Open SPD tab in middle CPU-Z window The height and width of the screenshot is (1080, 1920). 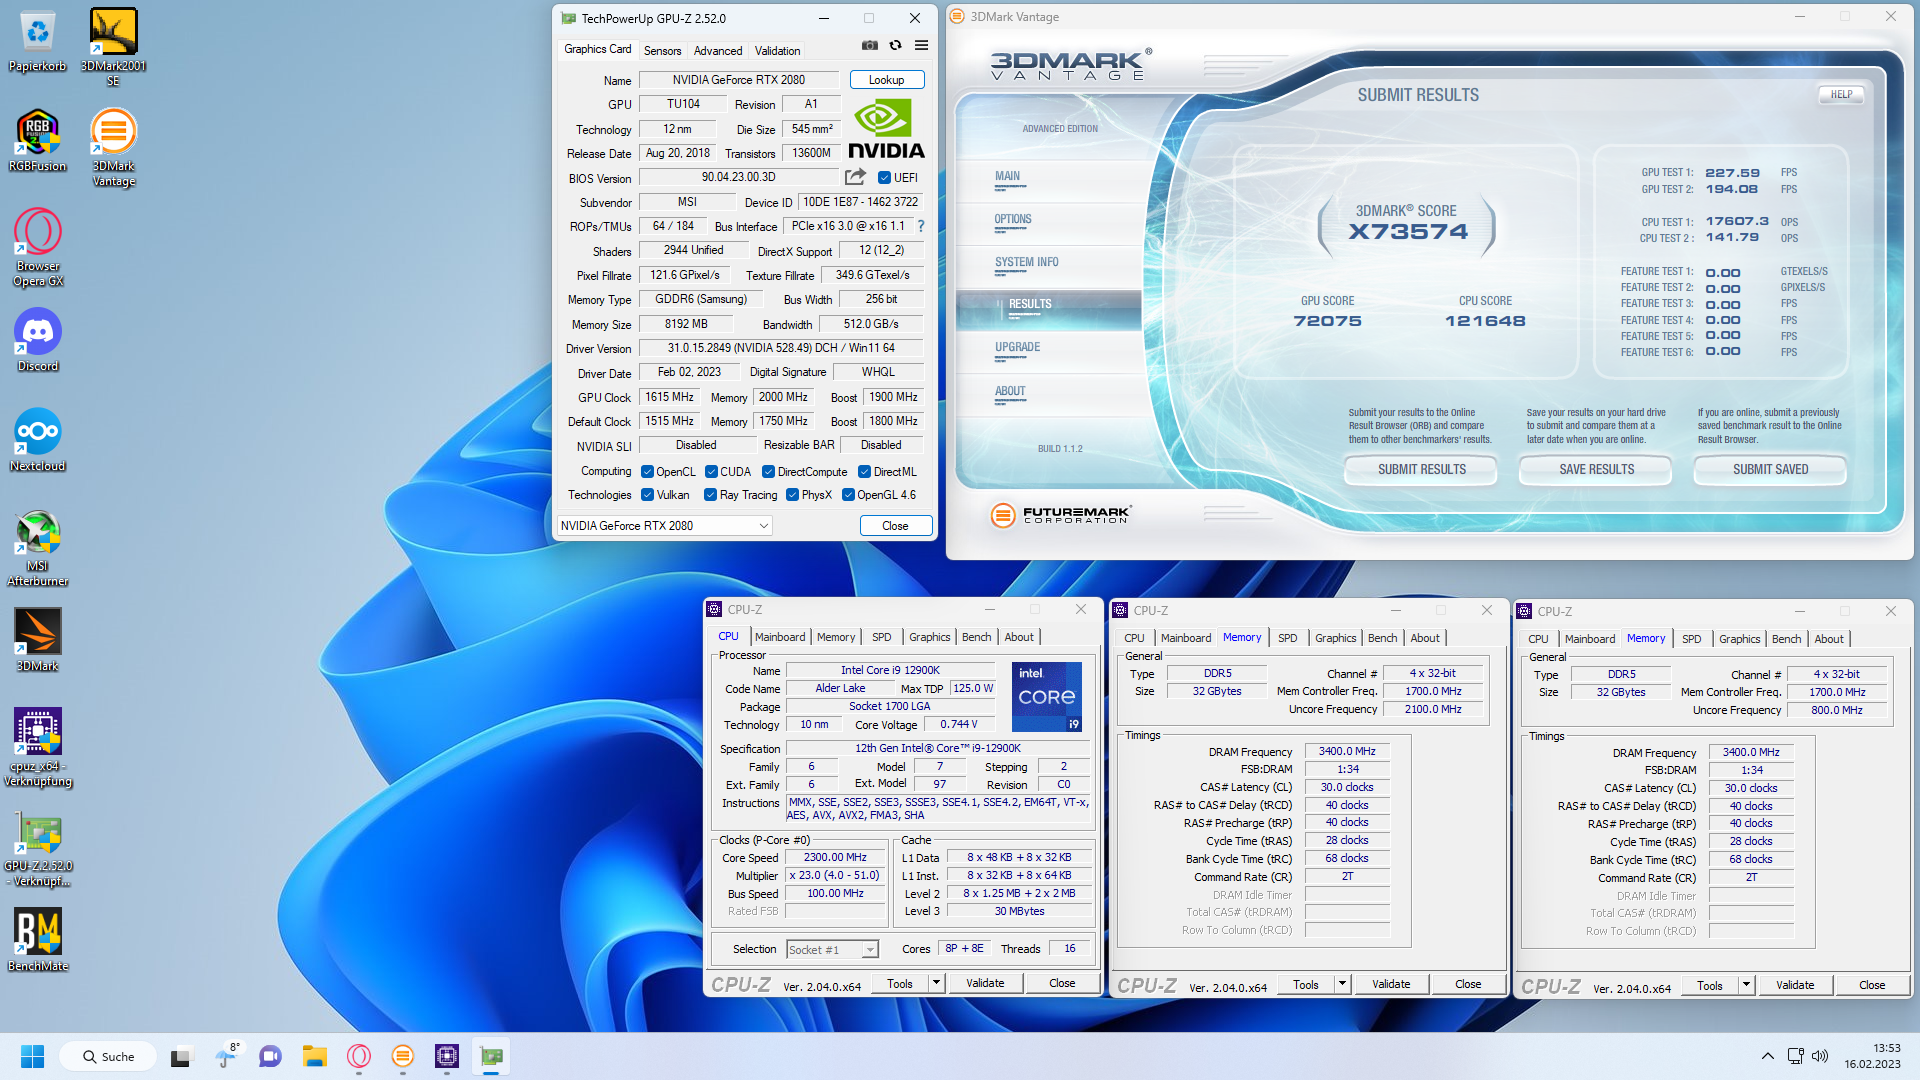[1288, 638]
